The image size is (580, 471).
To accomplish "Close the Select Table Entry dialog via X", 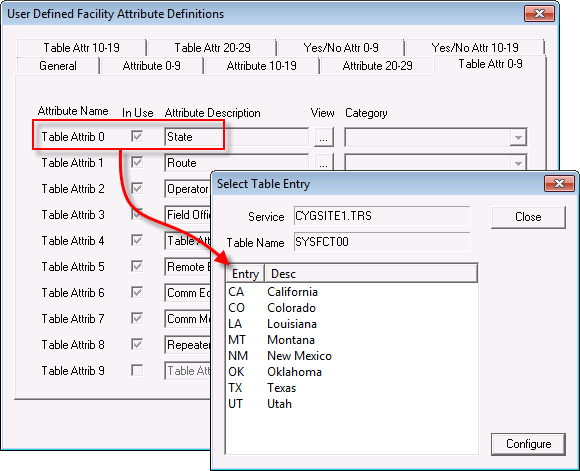I will pos(559,184).
